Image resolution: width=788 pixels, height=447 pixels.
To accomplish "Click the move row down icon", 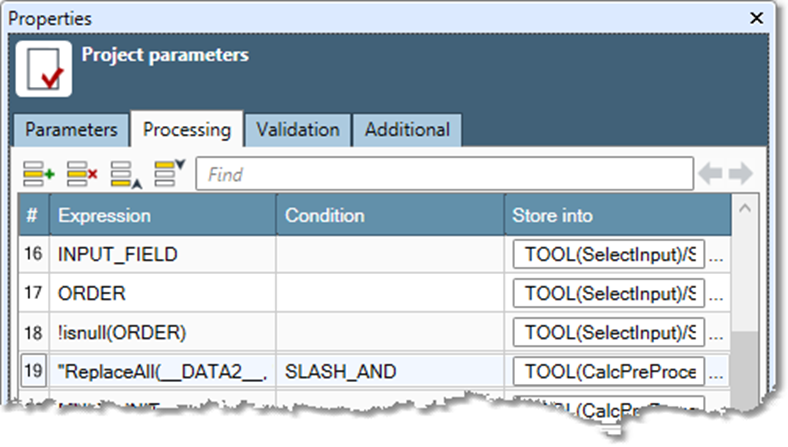I will 168,173.
